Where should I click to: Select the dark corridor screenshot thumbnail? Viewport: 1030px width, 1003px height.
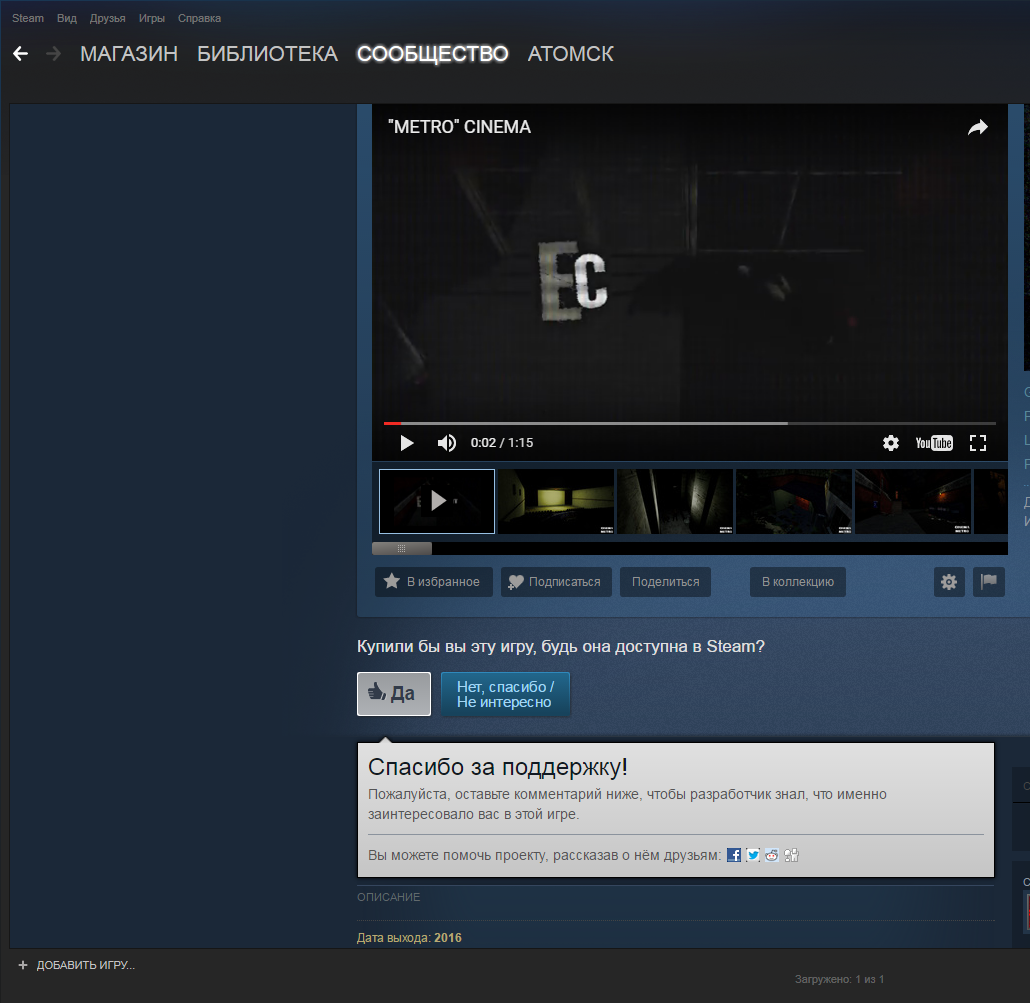pyautogui.click(x=675, y=501)
